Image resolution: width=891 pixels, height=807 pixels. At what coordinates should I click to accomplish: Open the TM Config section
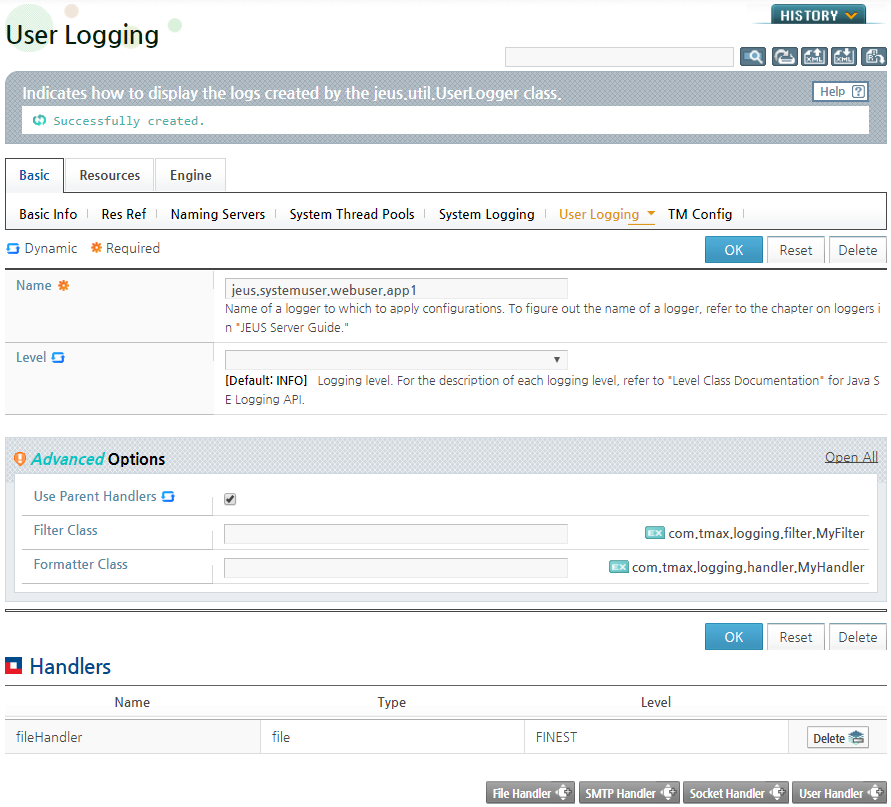point(700,214)
